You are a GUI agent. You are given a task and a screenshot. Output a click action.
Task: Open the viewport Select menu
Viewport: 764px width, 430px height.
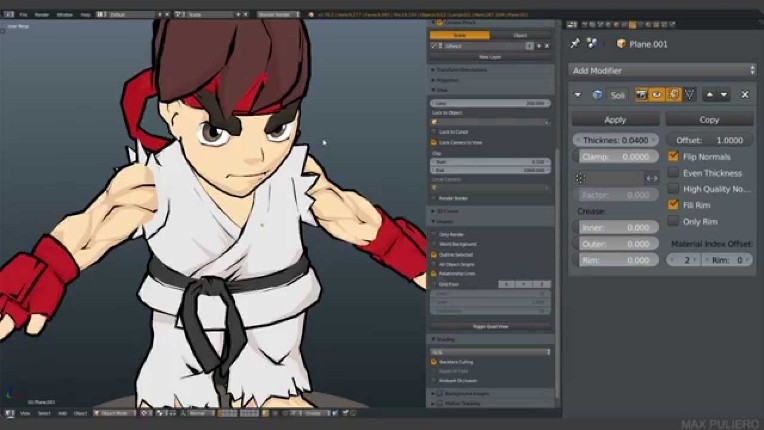(44, 413)
